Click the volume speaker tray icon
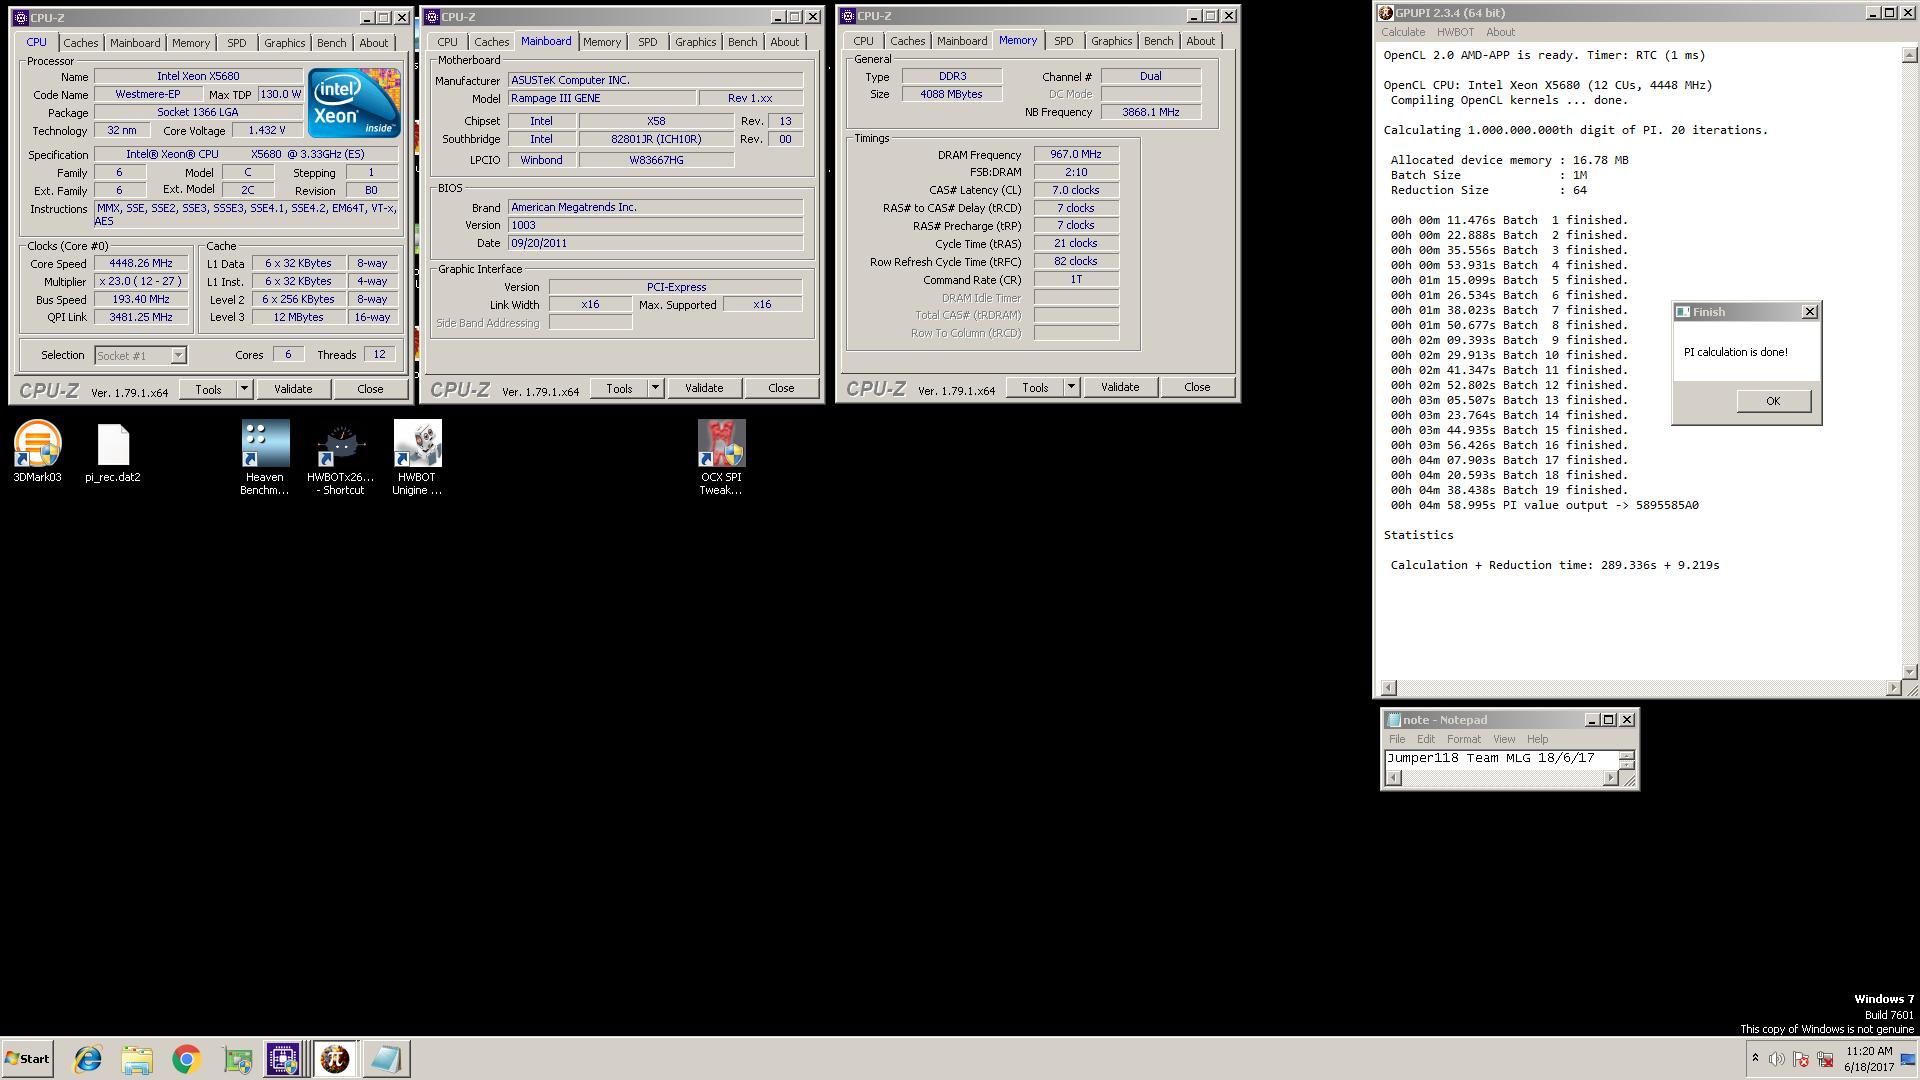 (1777, 1059)
